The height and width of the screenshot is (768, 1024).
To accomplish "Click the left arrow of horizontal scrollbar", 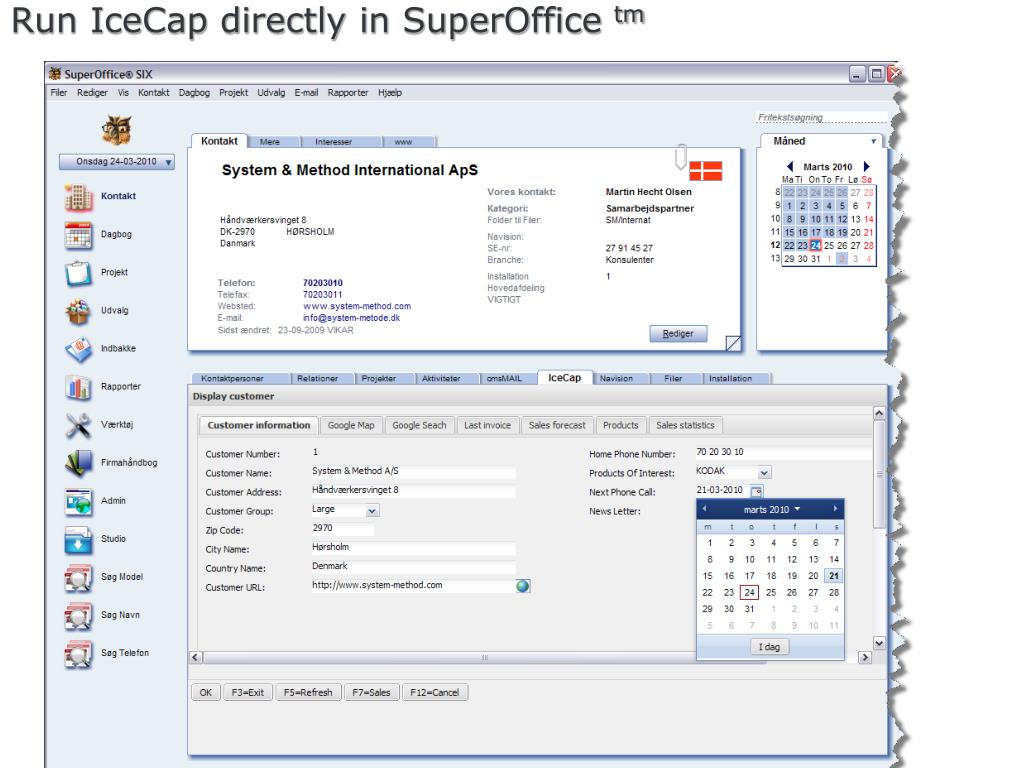I will click(x=196, y=657).
